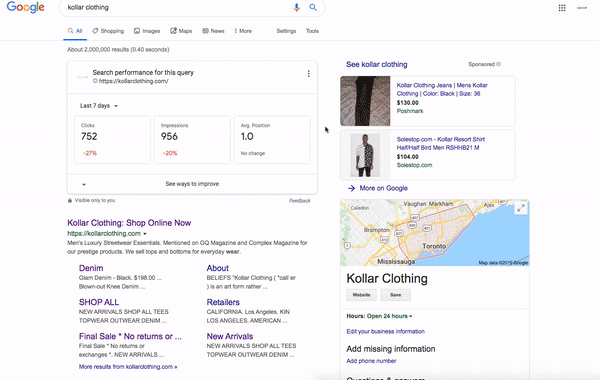Open the New Arrivals sitelink
Image resolution: width=600 pixels, height=380 pixels.
pyautogui.click(x=230, y=336)
